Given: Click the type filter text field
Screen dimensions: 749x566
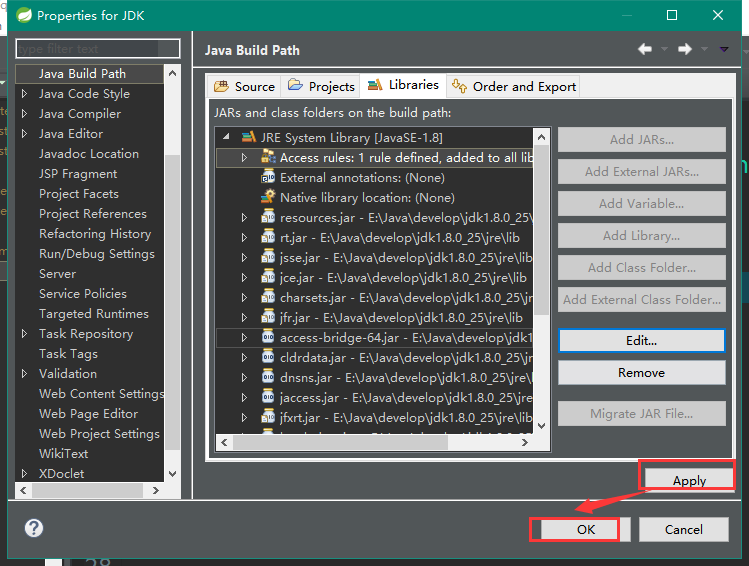Looking at the screenshot, I should [97, 49].
